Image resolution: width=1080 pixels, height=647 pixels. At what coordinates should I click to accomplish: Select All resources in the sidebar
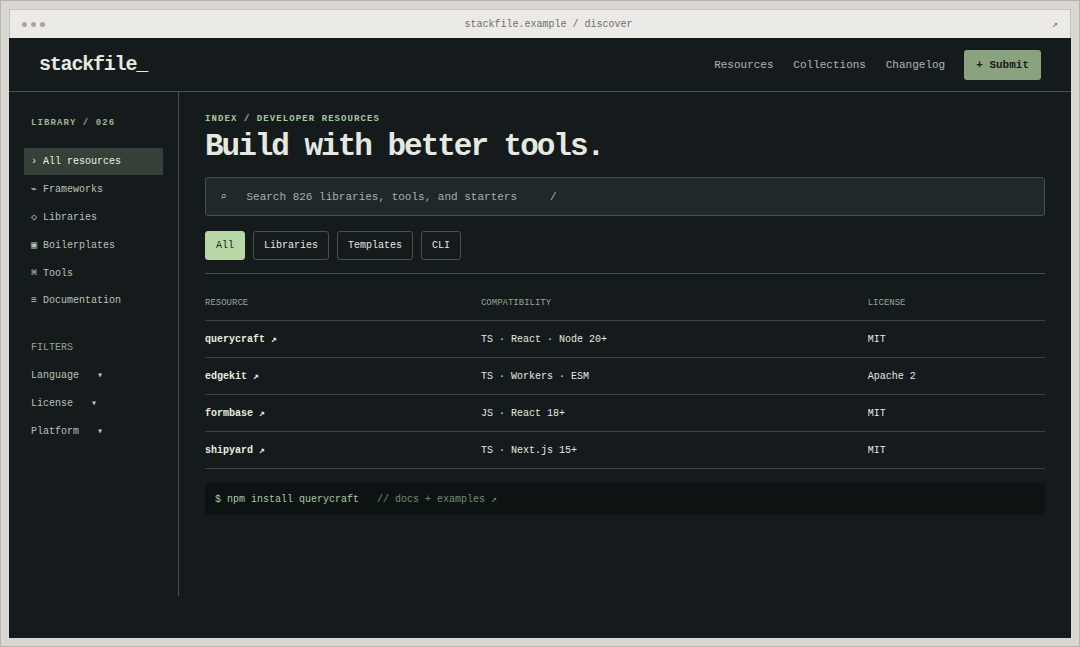94,161
